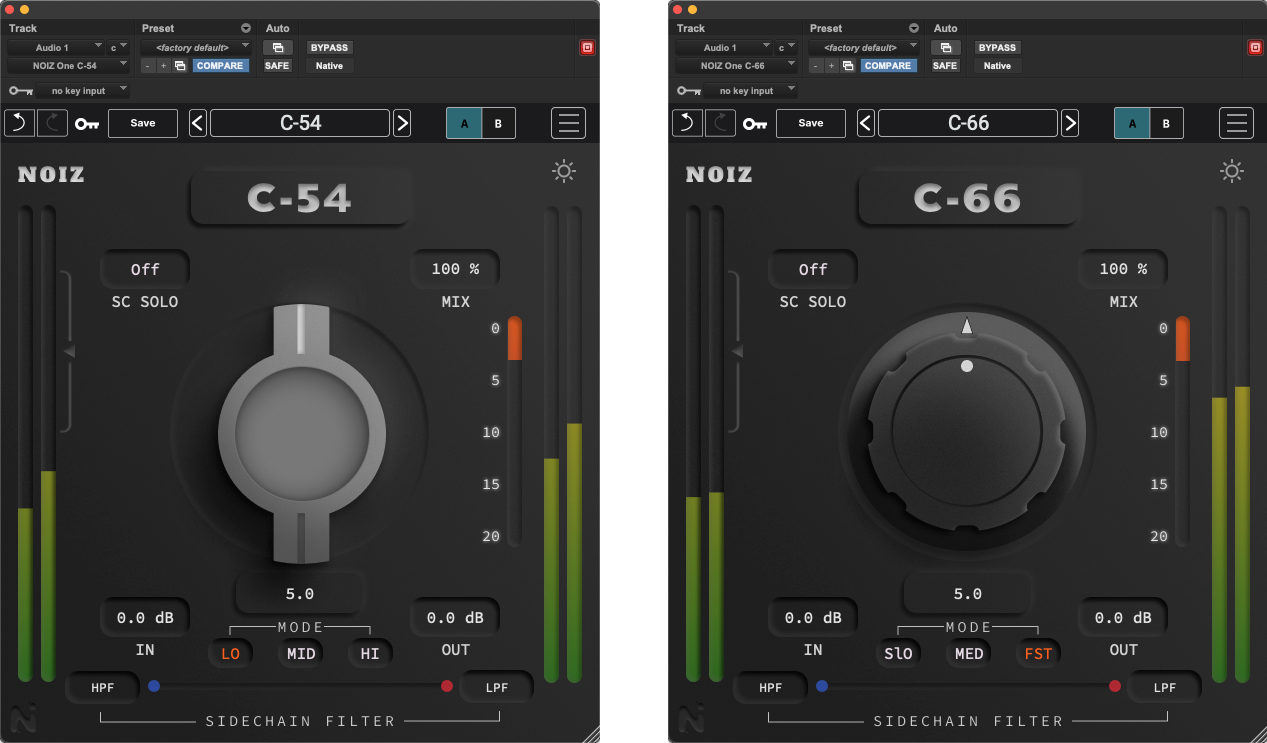This screenshot has height=743, width=1267.
Task: Click COMPARE on the C-54 plugin
Action: (x=220, y=65)
